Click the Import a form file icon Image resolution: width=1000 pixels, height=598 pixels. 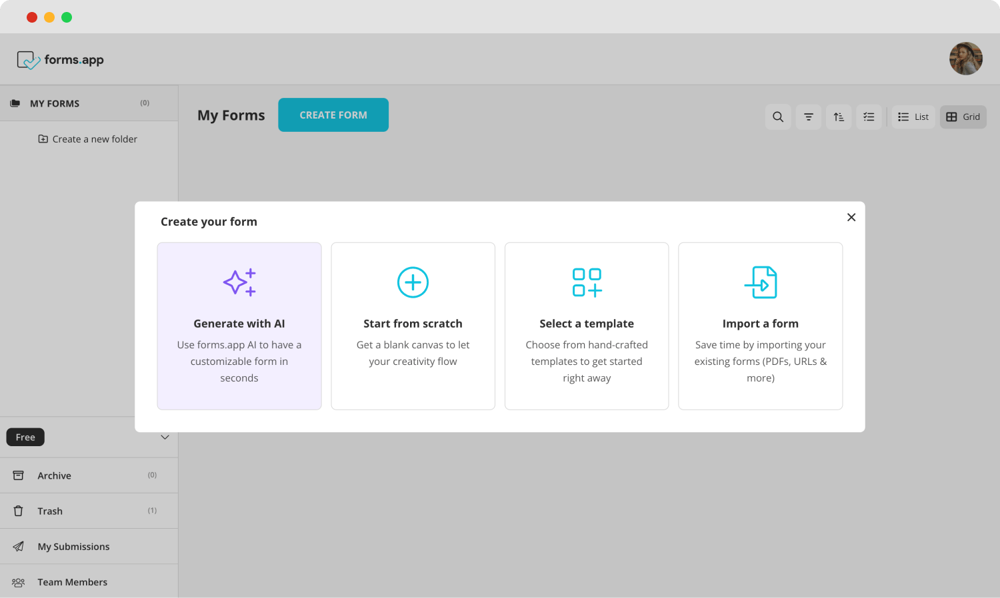click(761, 282)
